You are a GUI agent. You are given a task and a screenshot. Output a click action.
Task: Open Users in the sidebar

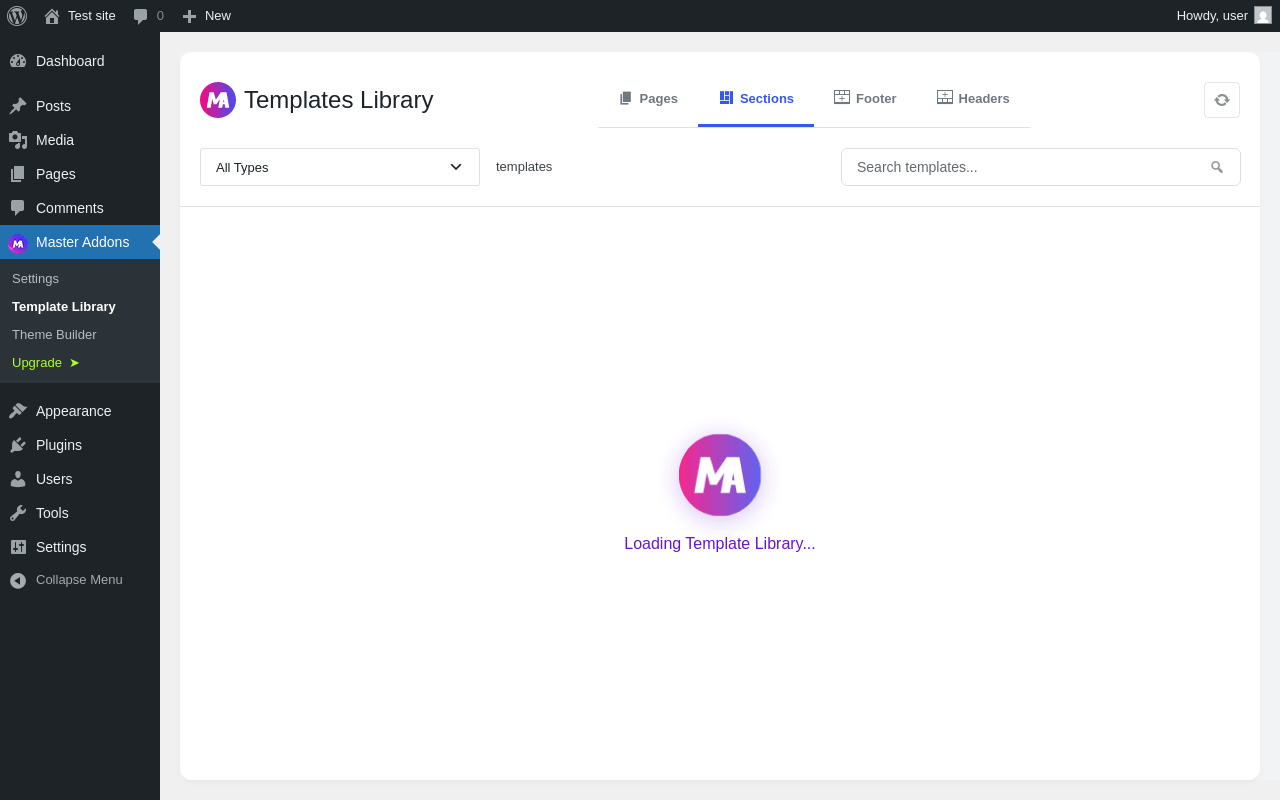80,479
